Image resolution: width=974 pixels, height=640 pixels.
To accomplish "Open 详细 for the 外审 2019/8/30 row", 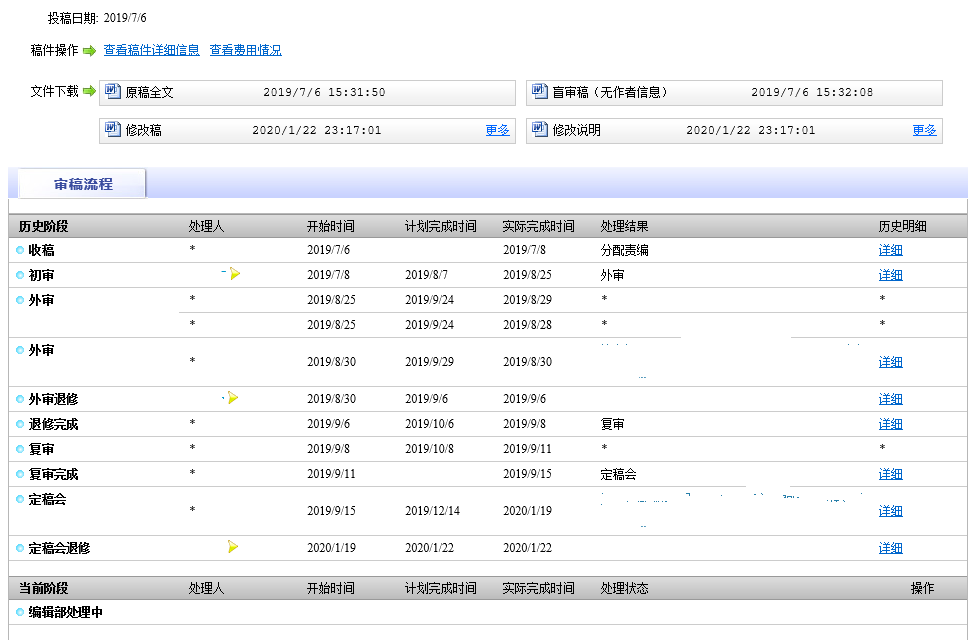I will 890,362.
